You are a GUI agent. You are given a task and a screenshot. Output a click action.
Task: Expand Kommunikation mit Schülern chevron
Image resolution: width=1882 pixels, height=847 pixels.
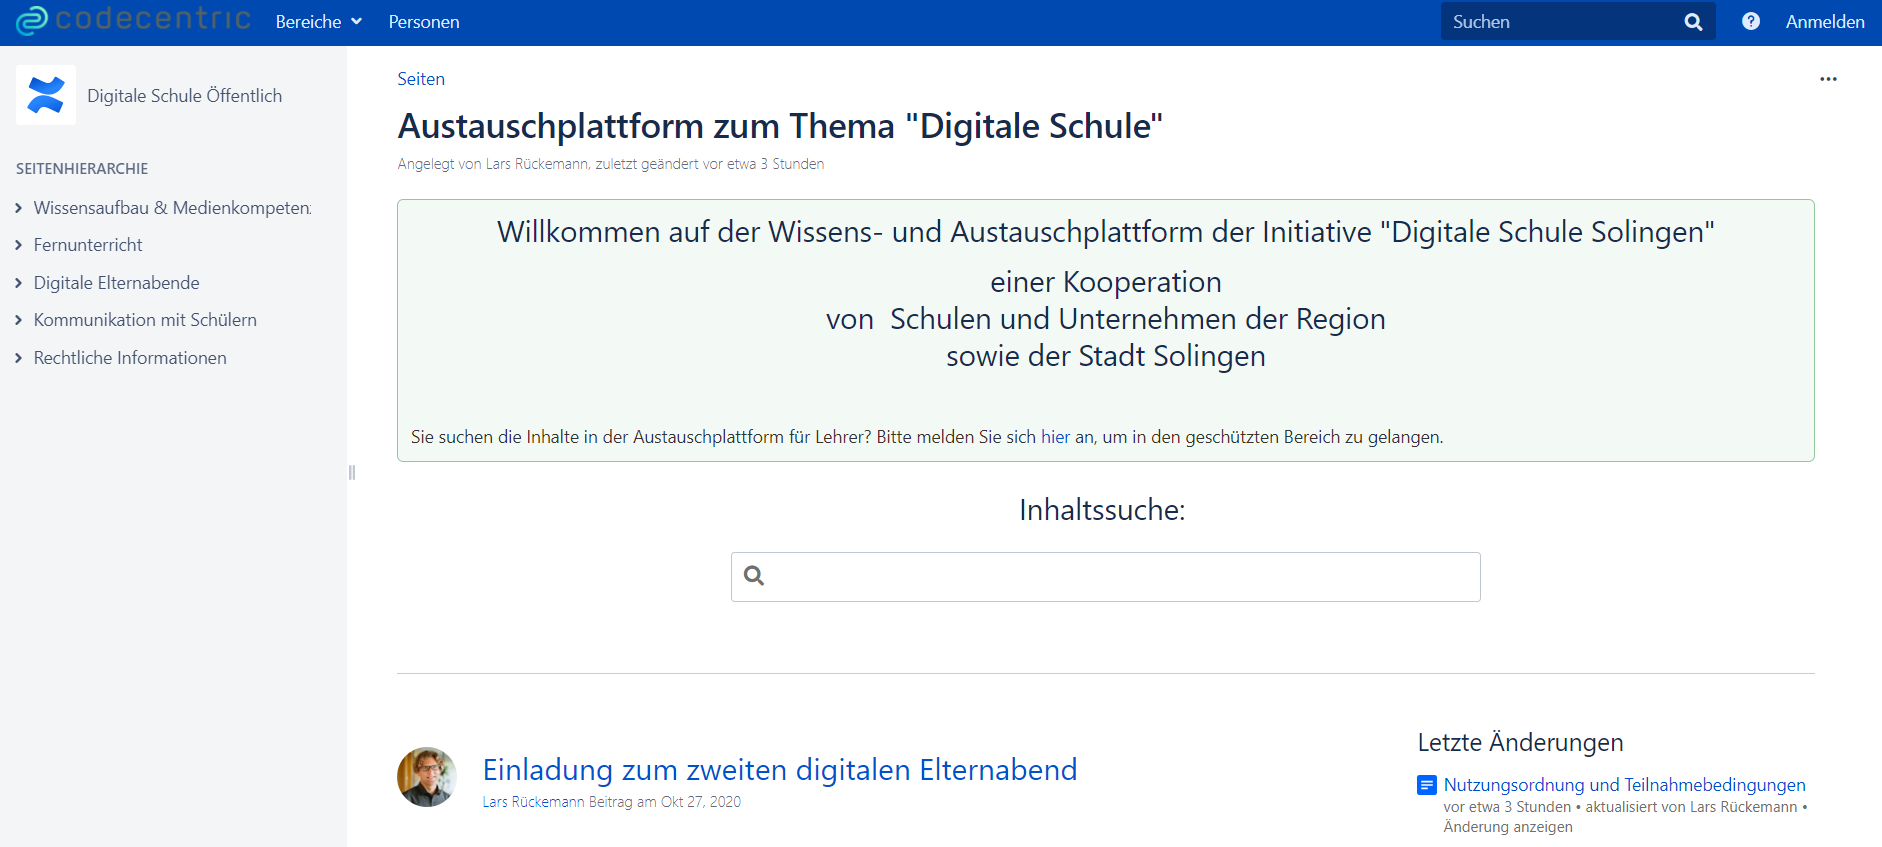(x=19, y=320)
